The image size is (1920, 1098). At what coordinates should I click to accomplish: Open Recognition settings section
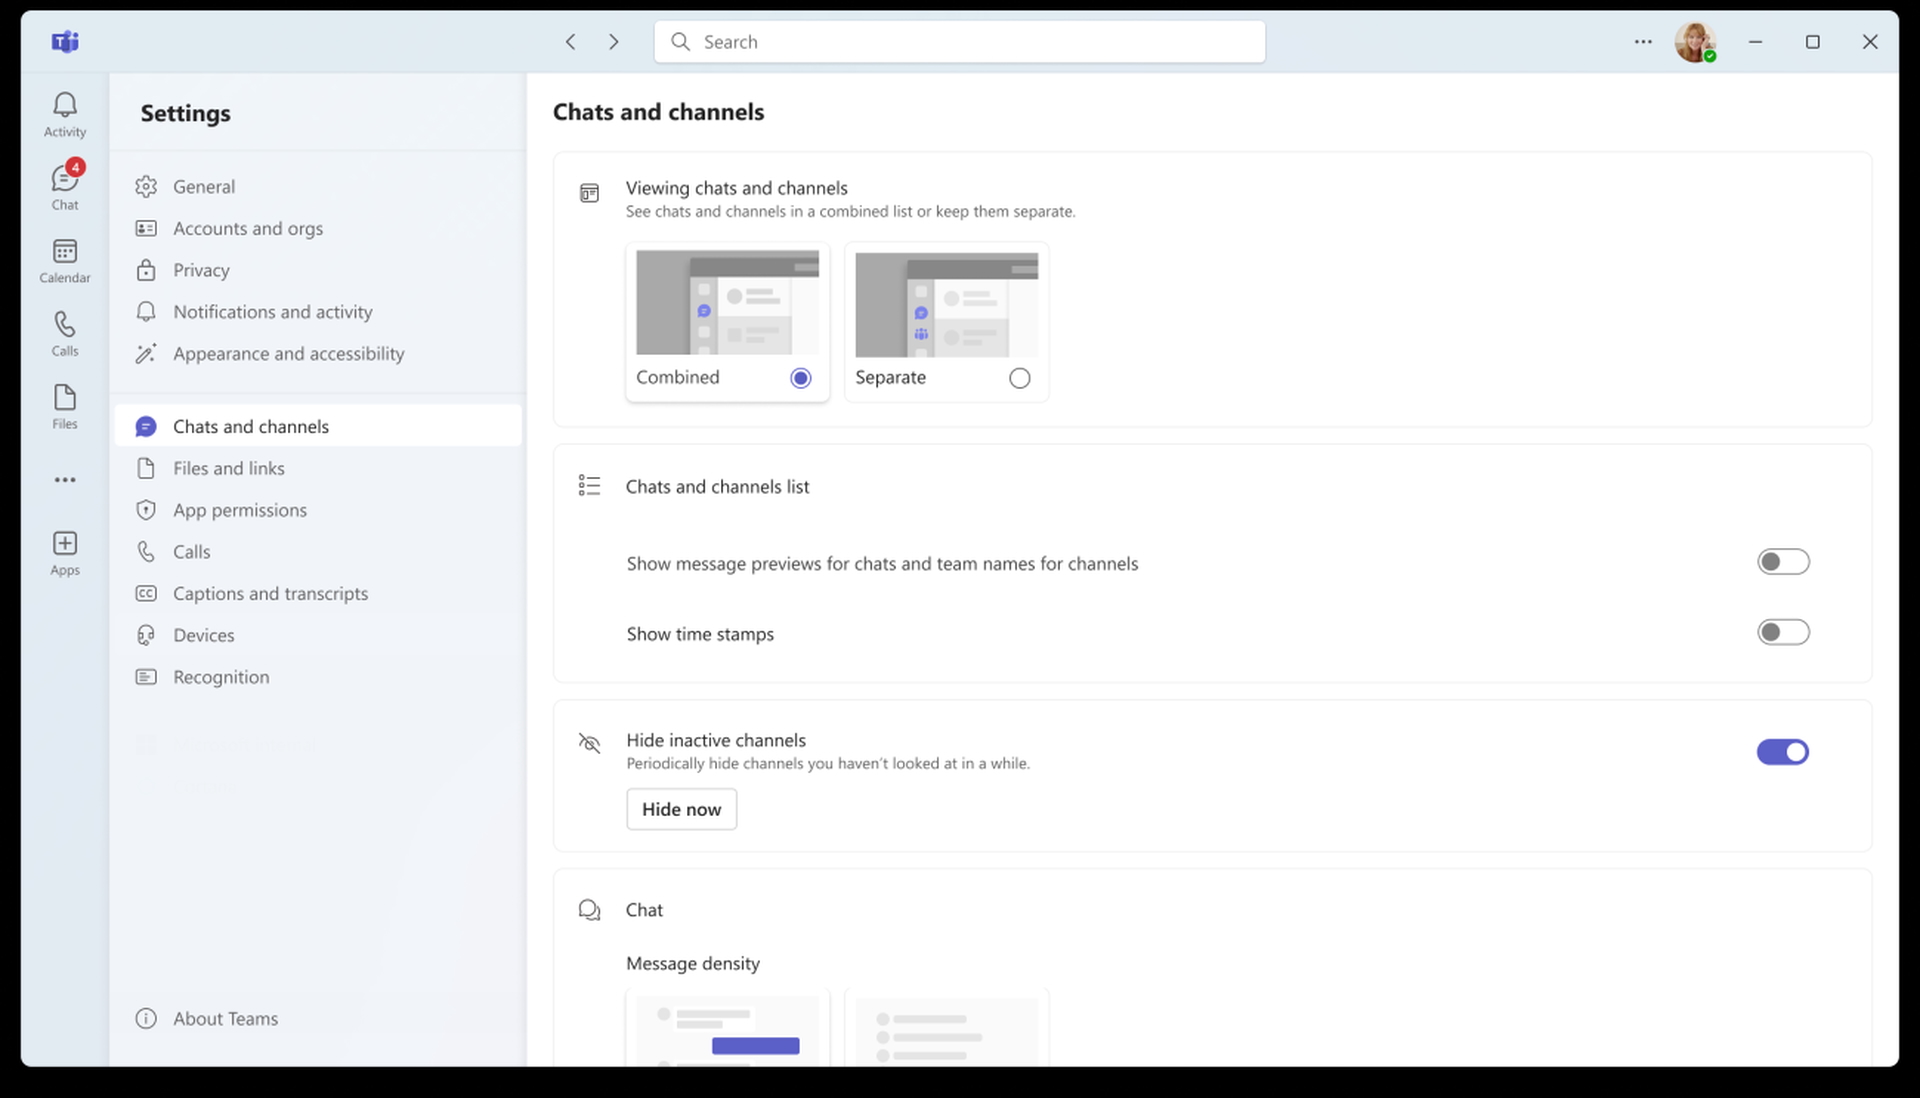222,676
